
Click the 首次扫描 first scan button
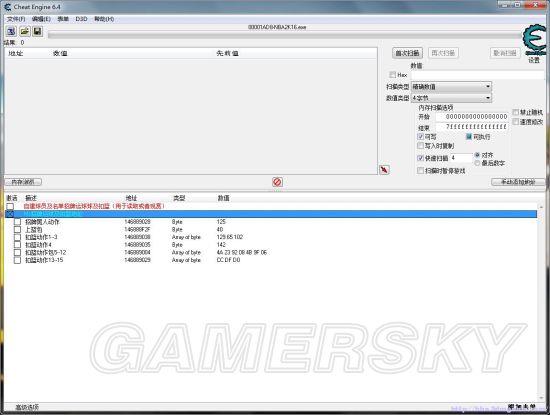407,53
